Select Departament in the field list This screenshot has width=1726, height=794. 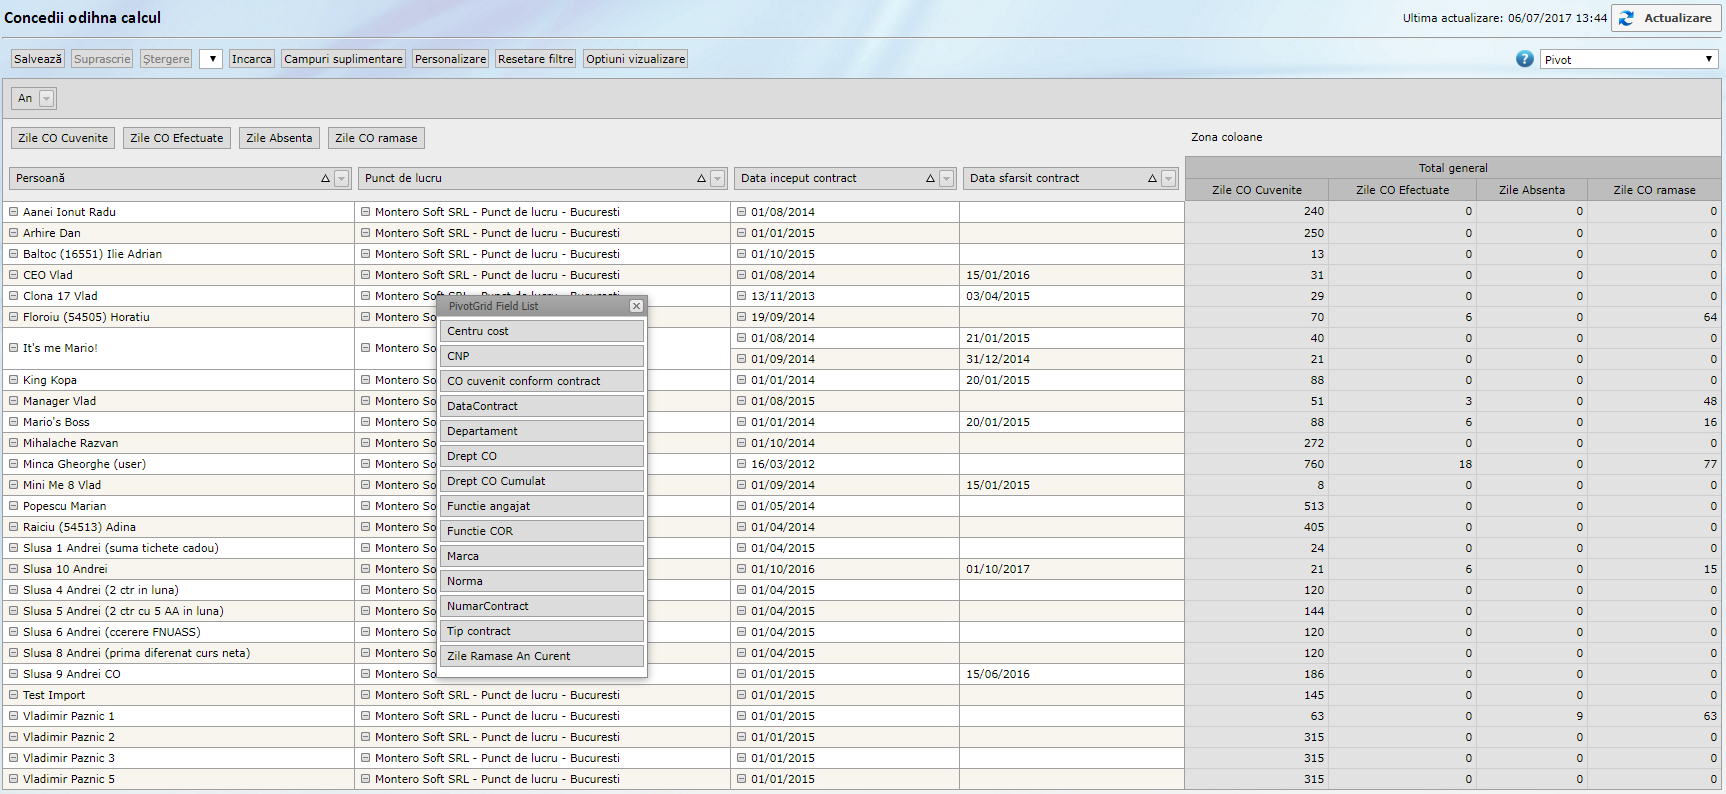tap(542, 431)
